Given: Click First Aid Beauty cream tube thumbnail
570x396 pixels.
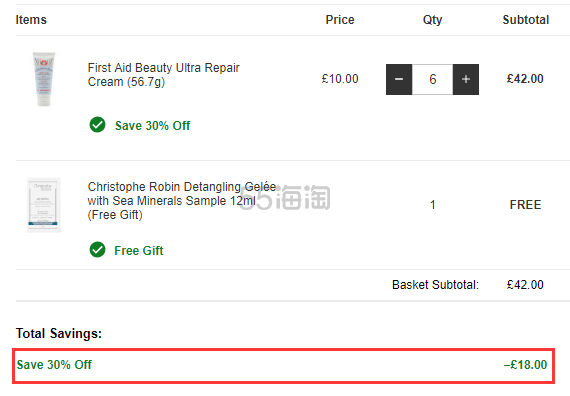Looking at the screenshot, I should coord(44,79).
